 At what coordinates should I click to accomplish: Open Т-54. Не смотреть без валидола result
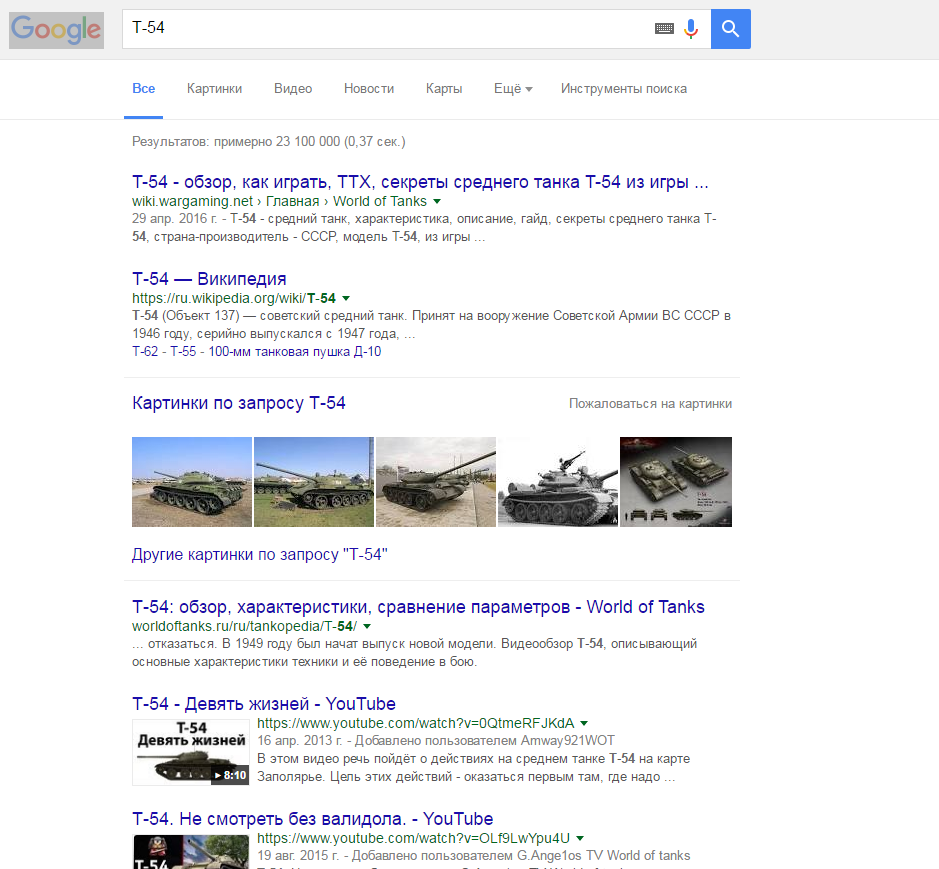coord(313,819)
